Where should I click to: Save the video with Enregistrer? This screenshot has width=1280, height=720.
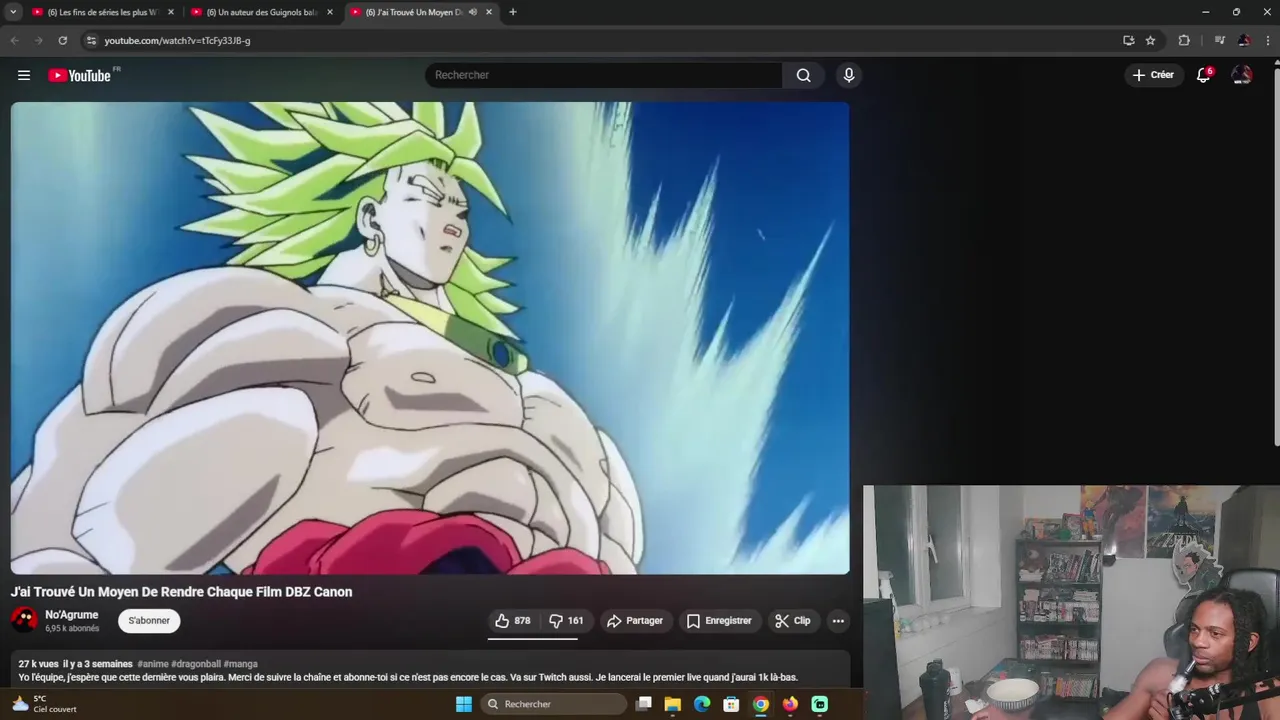[718, 621]
